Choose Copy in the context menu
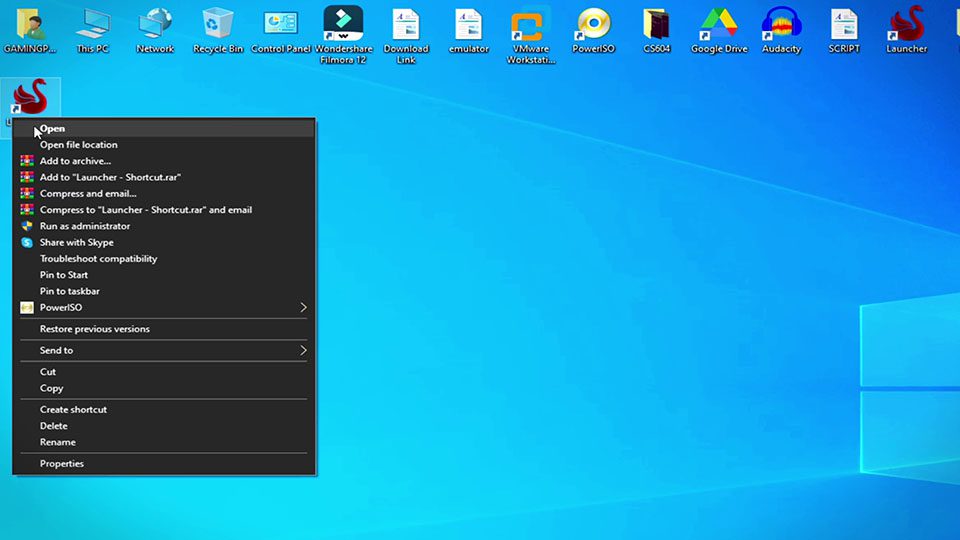960x540 pixels. (164, 388)
